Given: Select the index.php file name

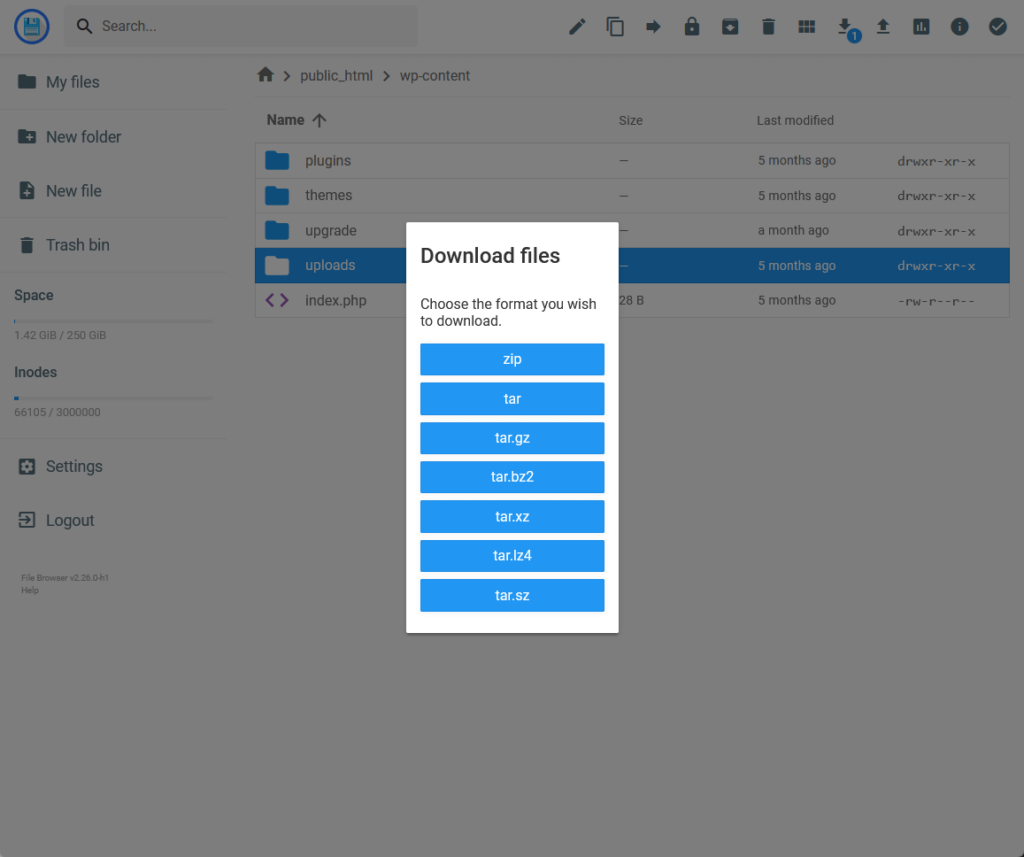Looking at the screenshot, I should point(336,300).
